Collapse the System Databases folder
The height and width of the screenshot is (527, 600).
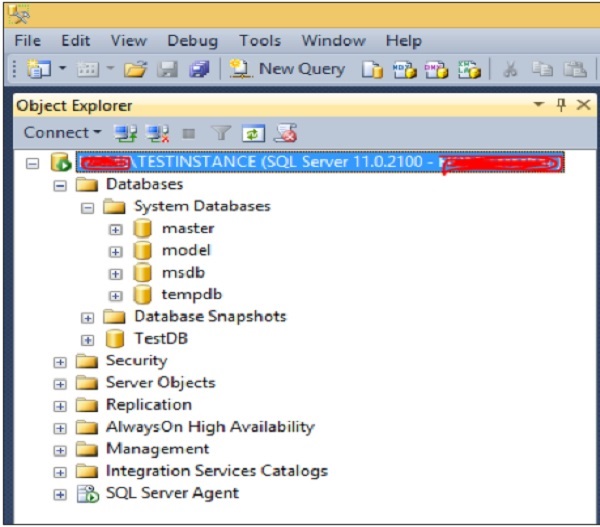coord(88,208)
